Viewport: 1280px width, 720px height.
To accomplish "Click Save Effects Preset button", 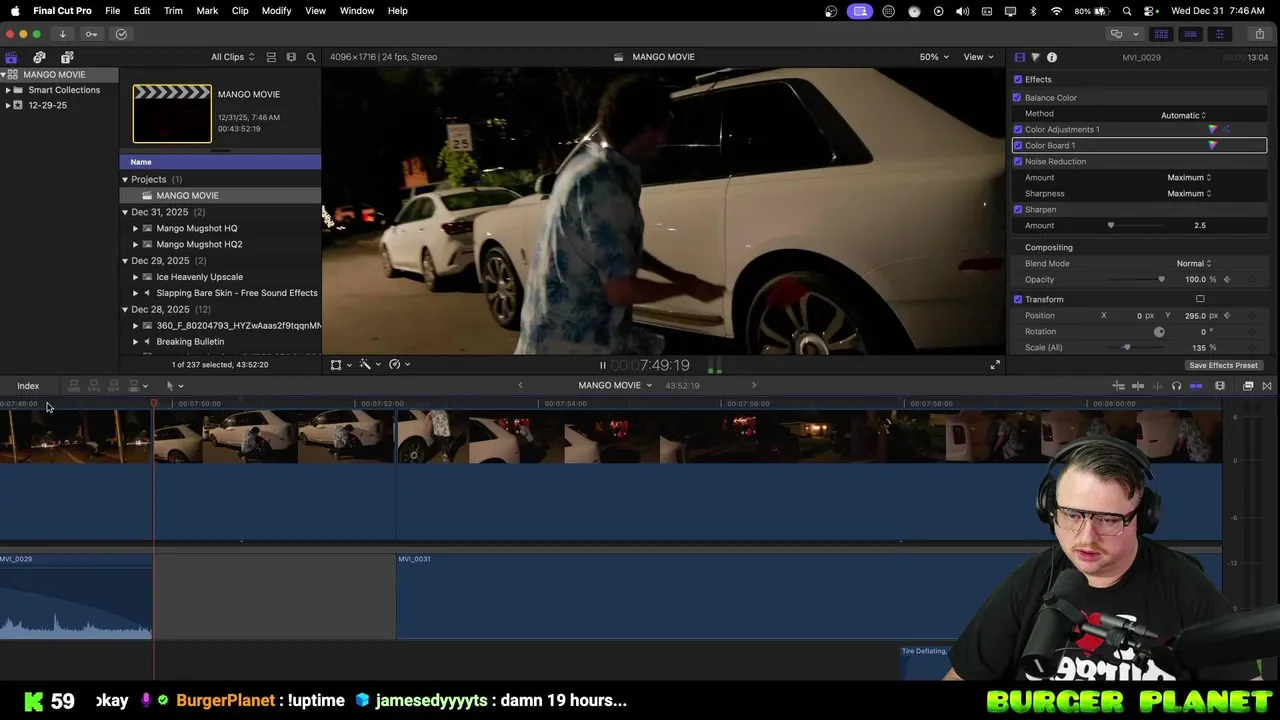I will [1223, 365].
